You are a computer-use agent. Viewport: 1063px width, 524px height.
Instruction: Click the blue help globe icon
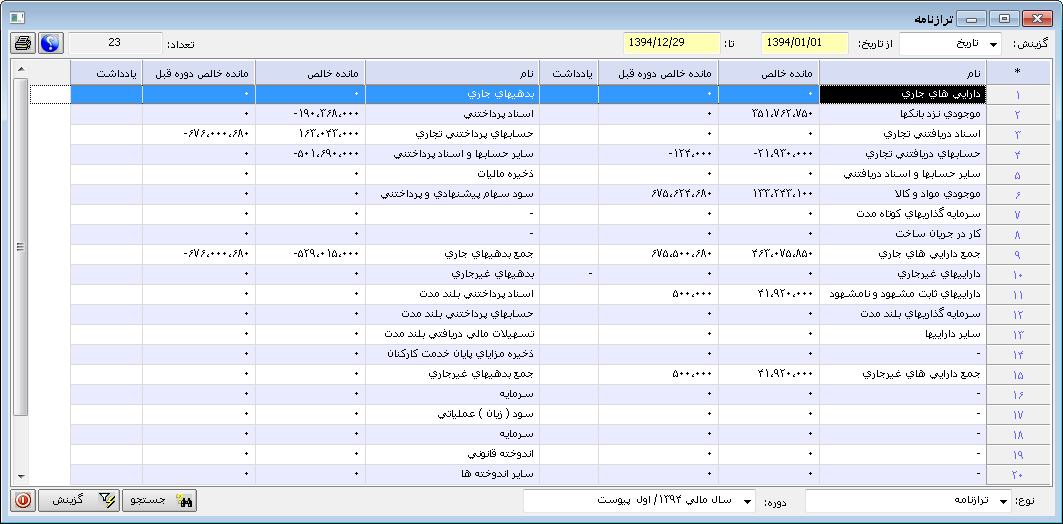(50, 43)
